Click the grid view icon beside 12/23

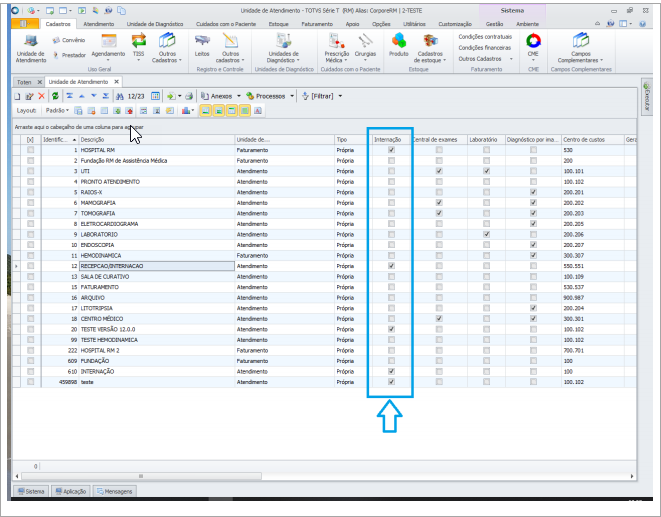(x=156, y=96)
